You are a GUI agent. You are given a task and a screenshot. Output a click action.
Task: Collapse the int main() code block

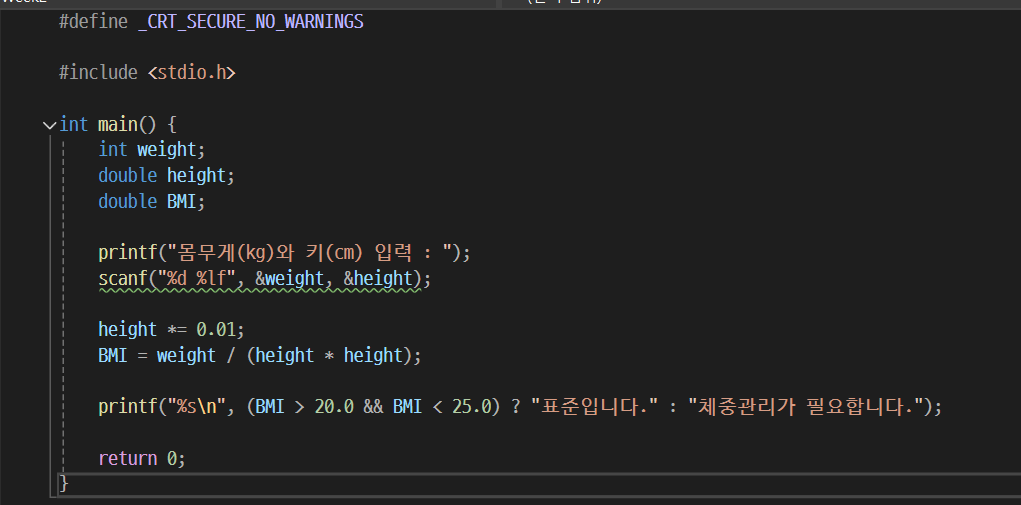click(49, 125)
